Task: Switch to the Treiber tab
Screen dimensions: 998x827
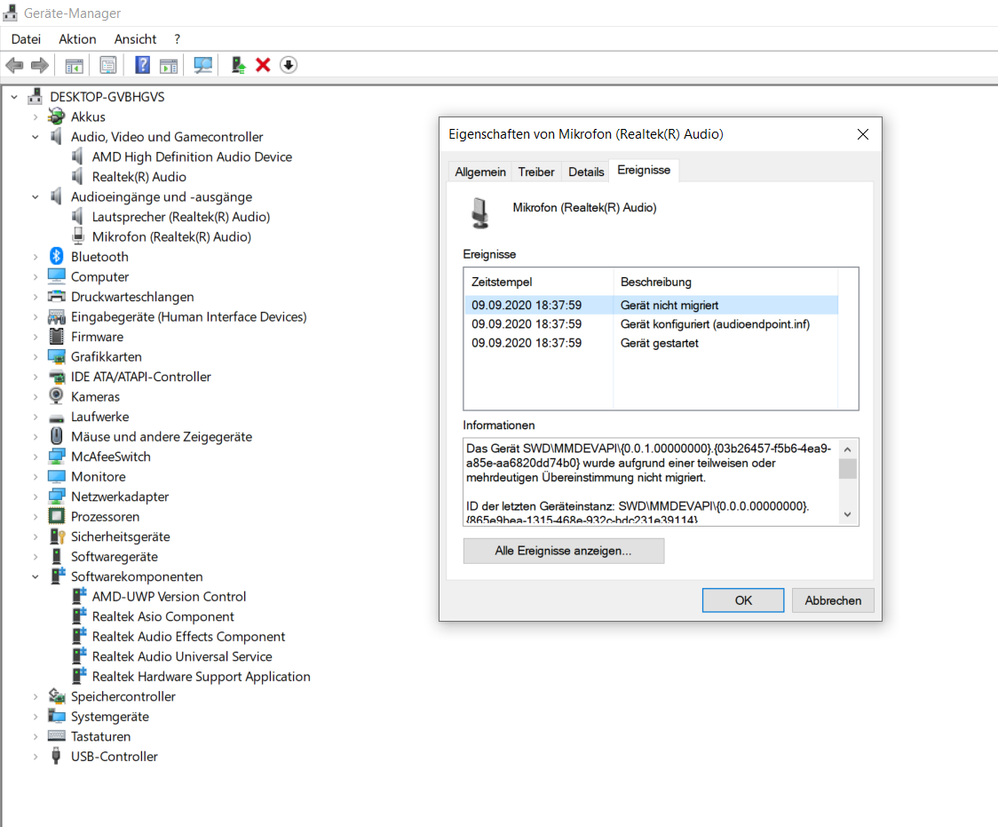Action: [536, 172]
